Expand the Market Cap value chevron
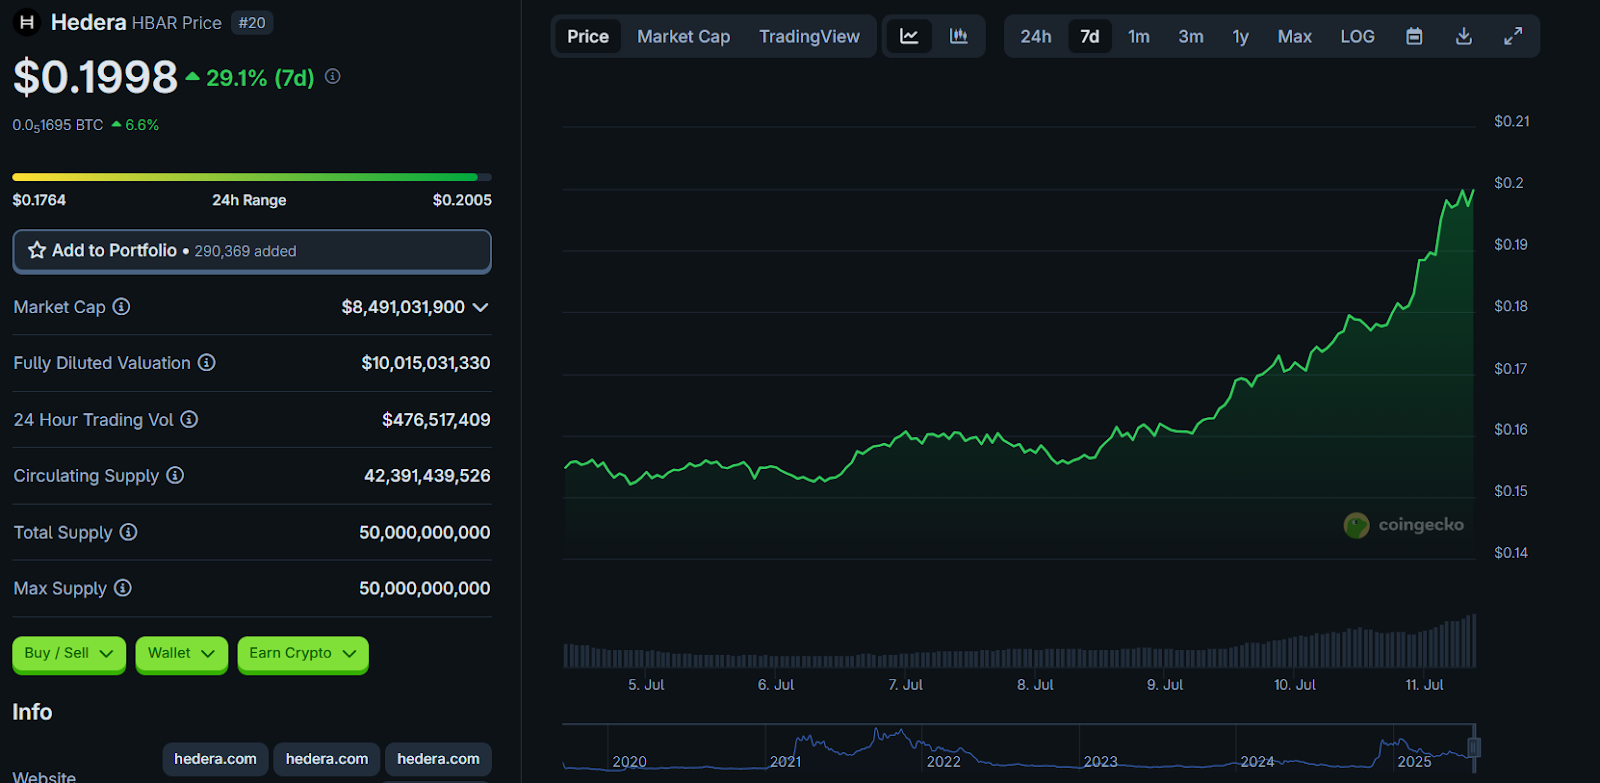Image resolution: width=1600 pixels, height=783 pixels. [x=481, y=307]
